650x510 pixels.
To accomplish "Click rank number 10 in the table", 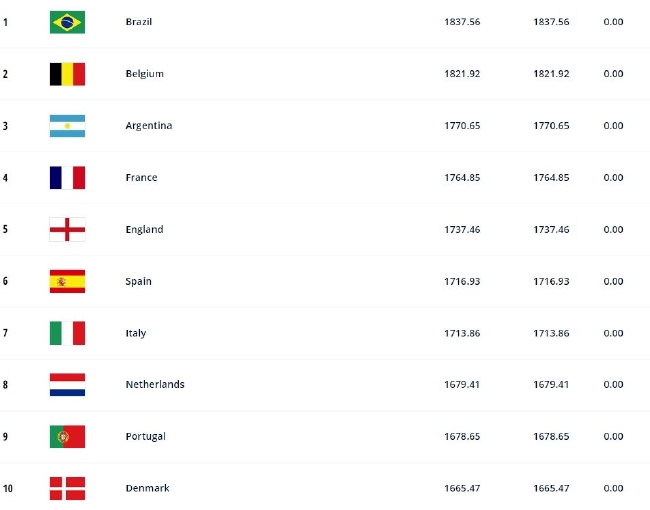I will pyautogui.click(x=8, y=488).
